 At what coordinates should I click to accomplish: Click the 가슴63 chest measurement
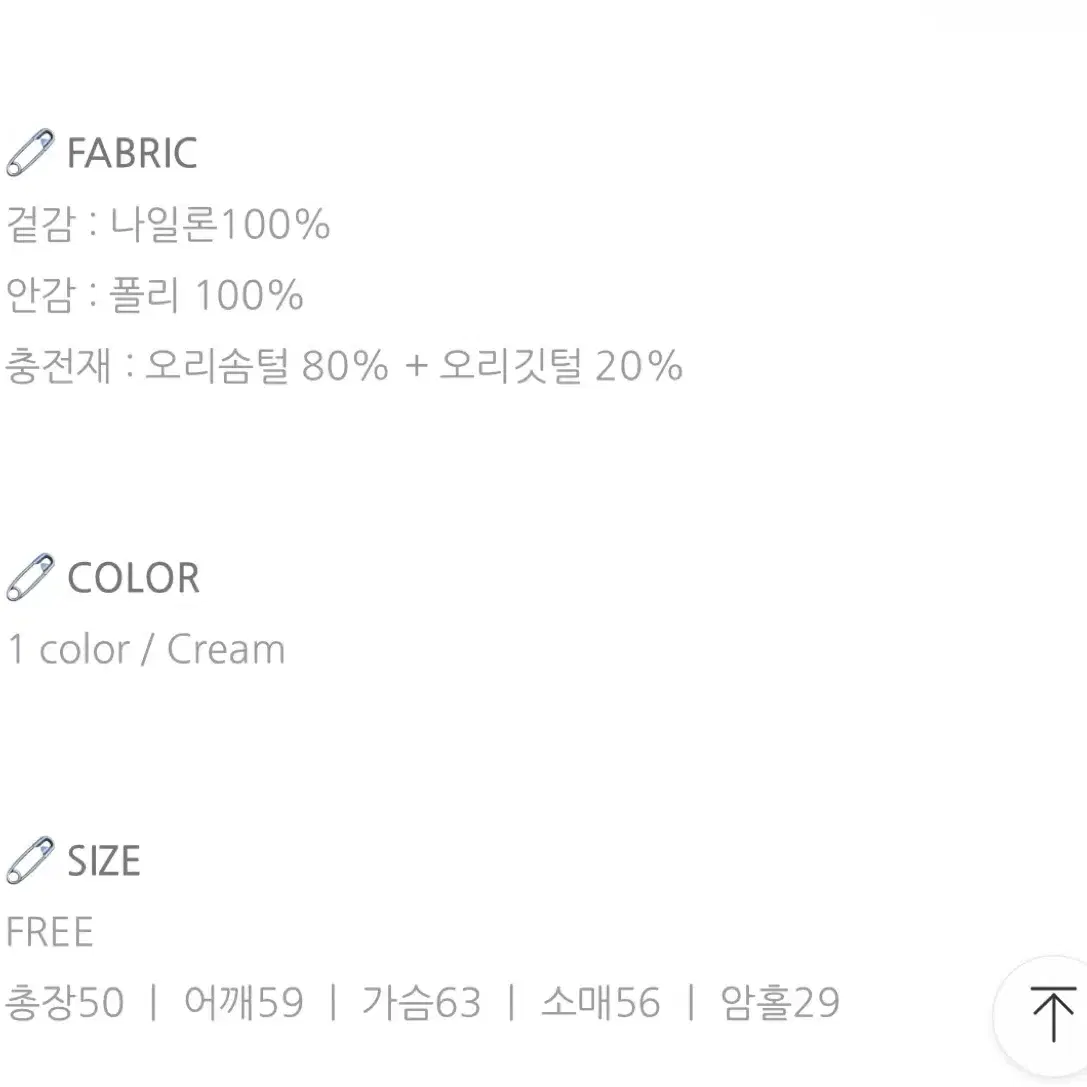[x=421, y=1002]
